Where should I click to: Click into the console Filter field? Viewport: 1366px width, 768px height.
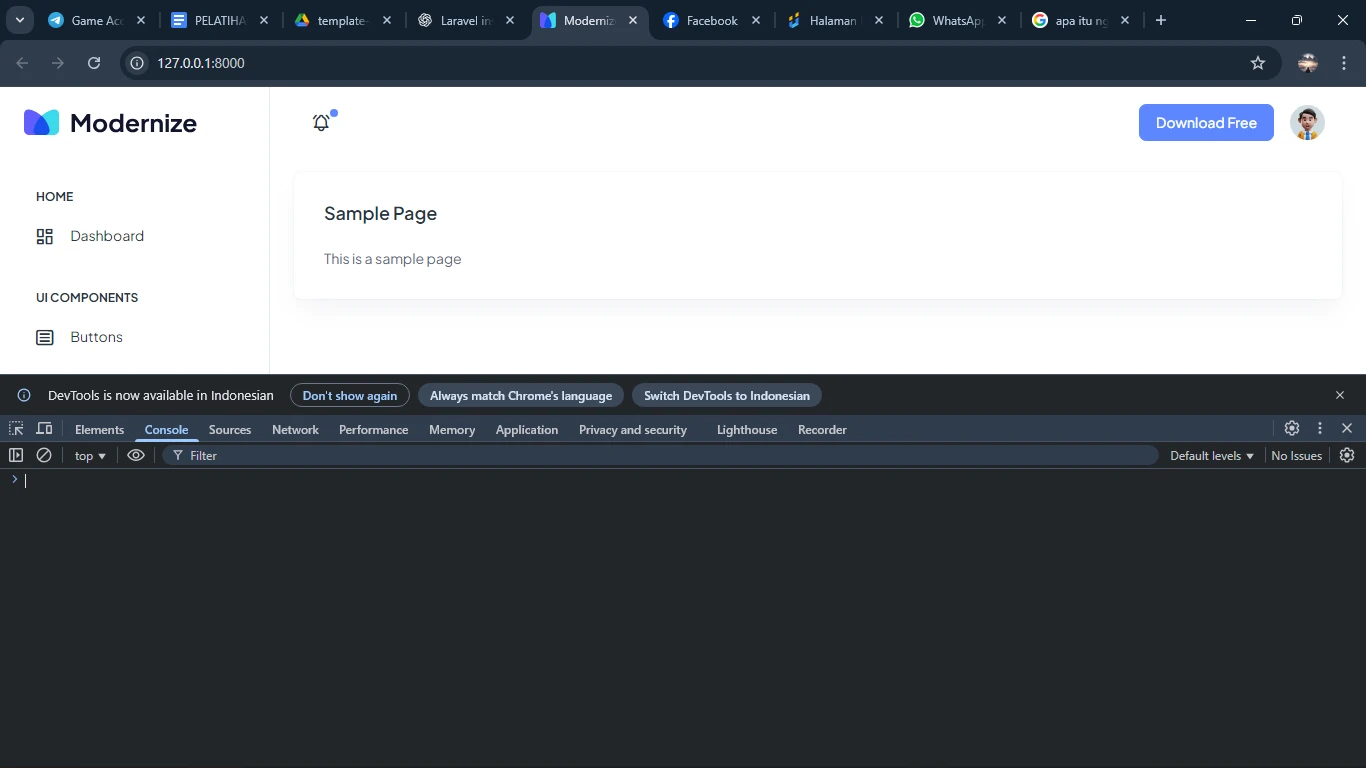[660, 456]
